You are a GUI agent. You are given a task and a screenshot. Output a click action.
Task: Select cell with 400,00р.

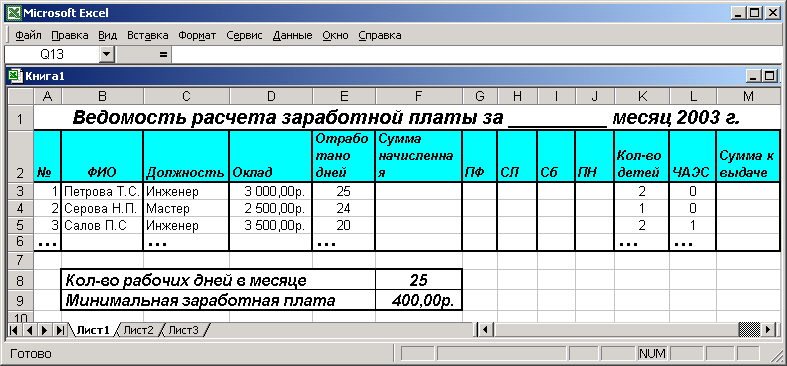419,300
